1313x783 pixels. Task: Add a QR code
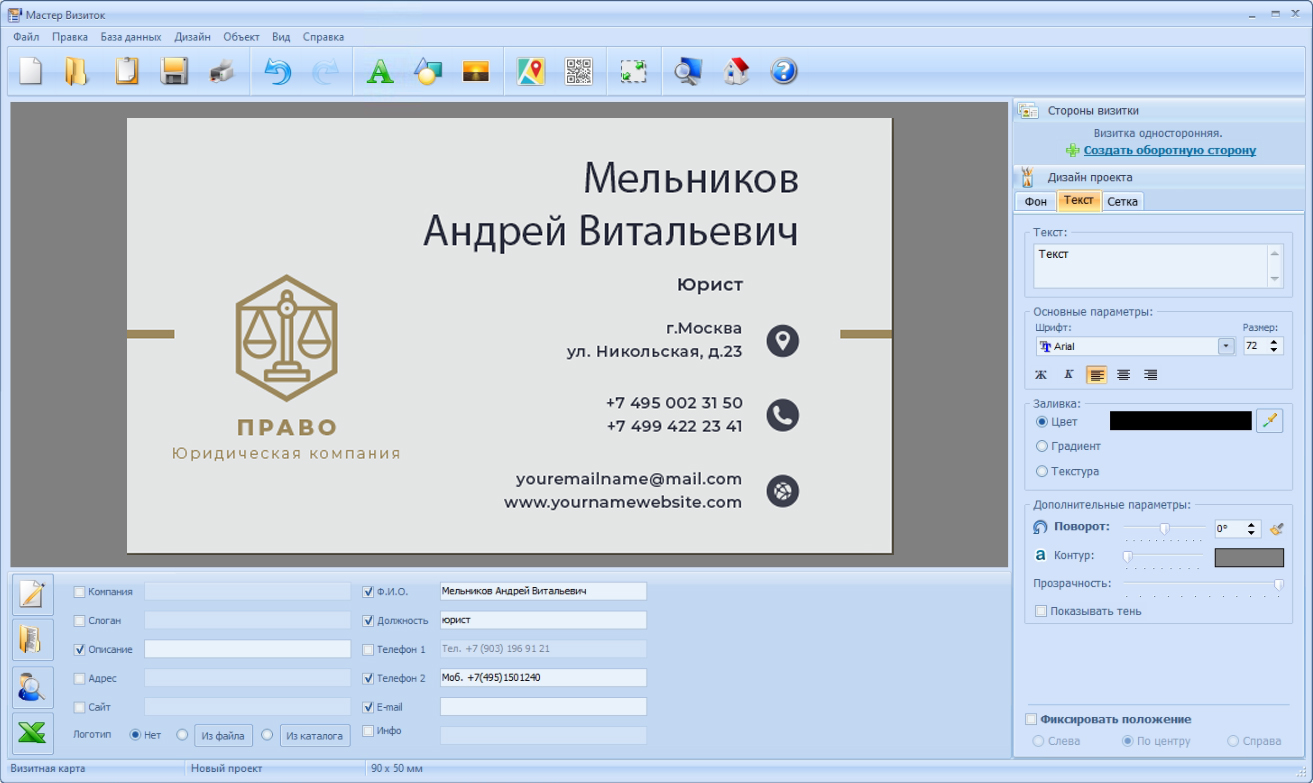click(x=579, y=71)
